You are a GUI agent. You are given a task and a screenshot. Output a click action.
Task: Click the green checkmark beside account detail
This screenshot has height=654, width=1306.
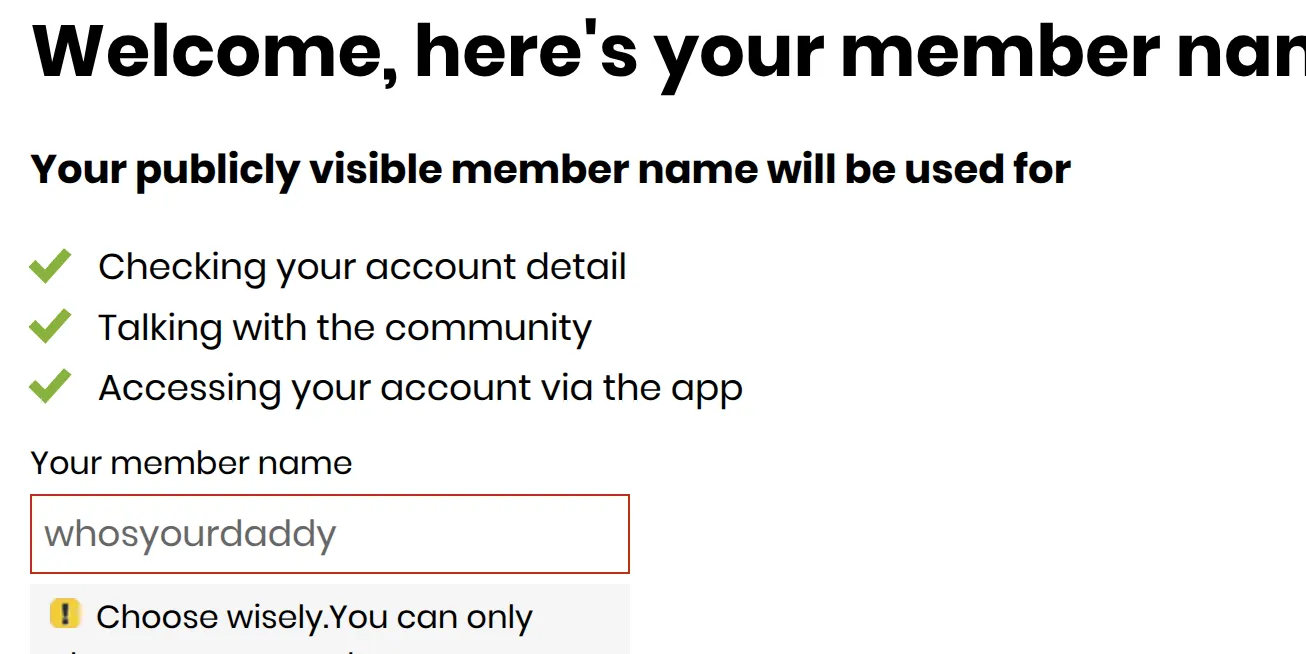[51, 266]
